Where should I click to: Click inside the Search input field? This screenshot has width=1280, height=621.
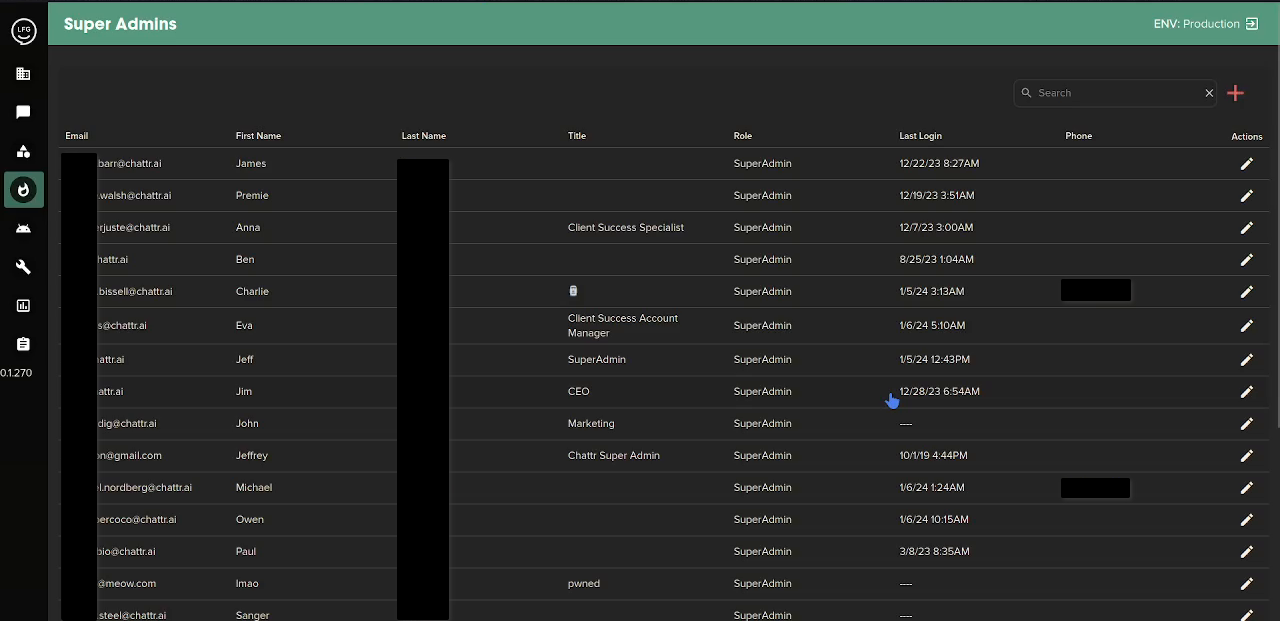[x=1110, y=93]
